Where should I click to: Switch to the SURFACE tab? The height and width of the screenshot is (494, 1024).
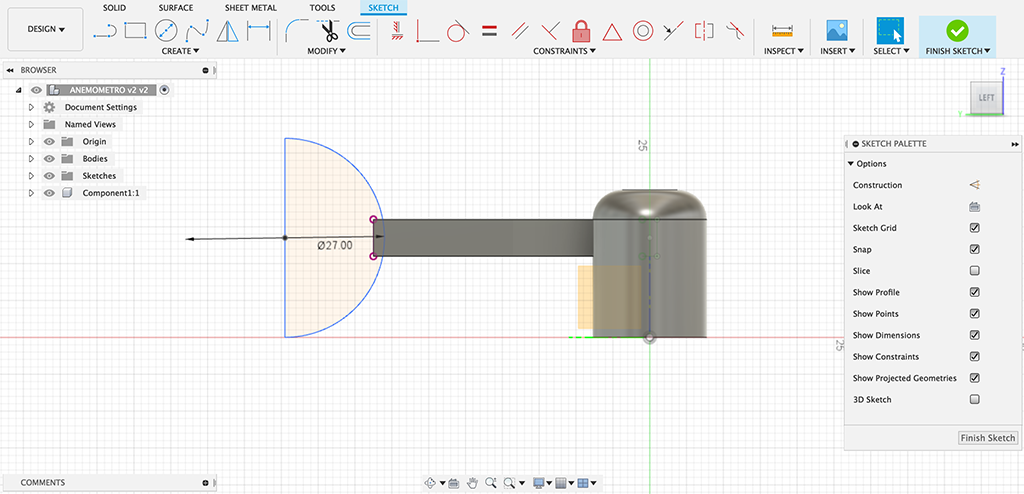pos(176,8)
